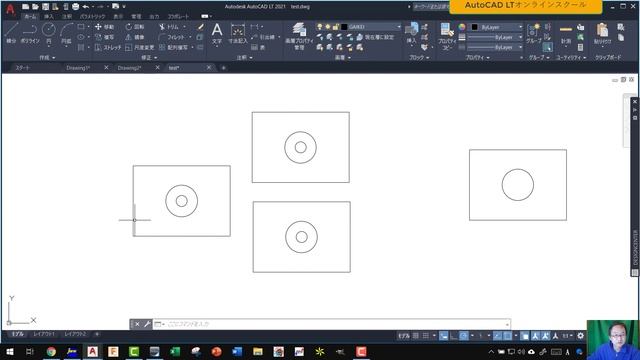Viewport: 640px width, 360px height.
Task: Click the Leader (引出線) tool
Action: tap(263, 37)
